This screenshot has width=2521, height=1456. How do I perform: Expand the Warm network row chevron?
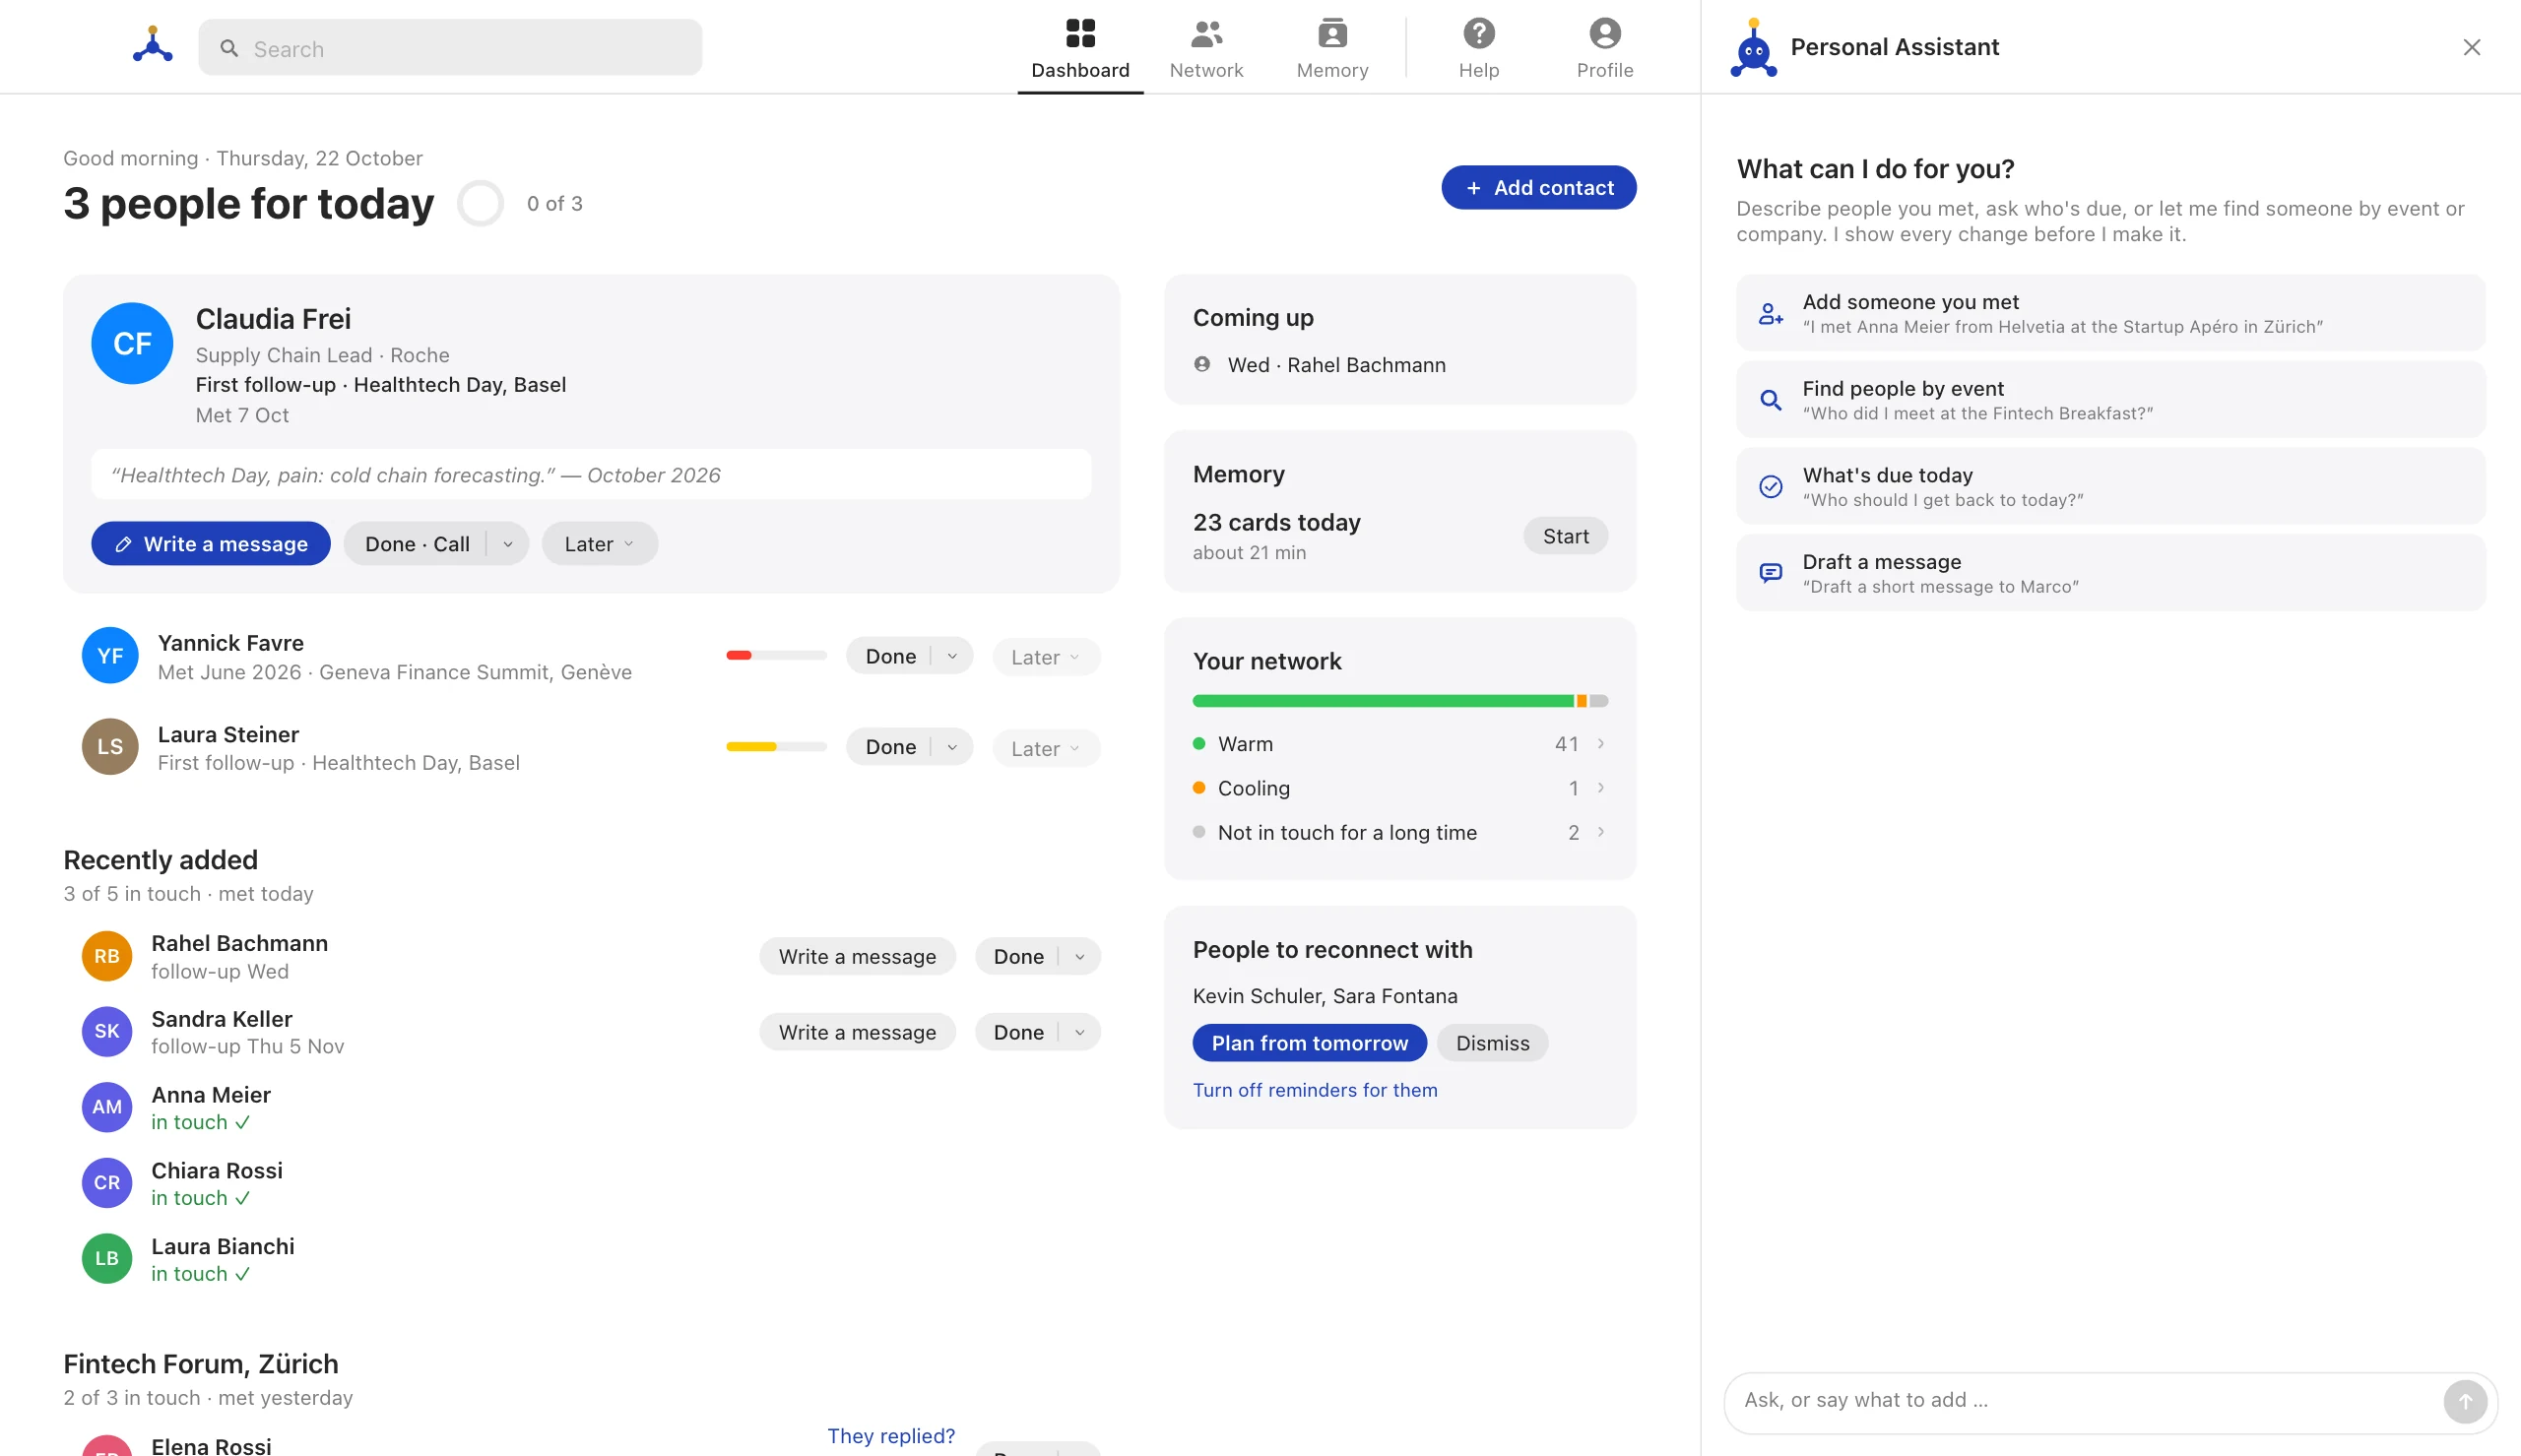pos(1601,743)
